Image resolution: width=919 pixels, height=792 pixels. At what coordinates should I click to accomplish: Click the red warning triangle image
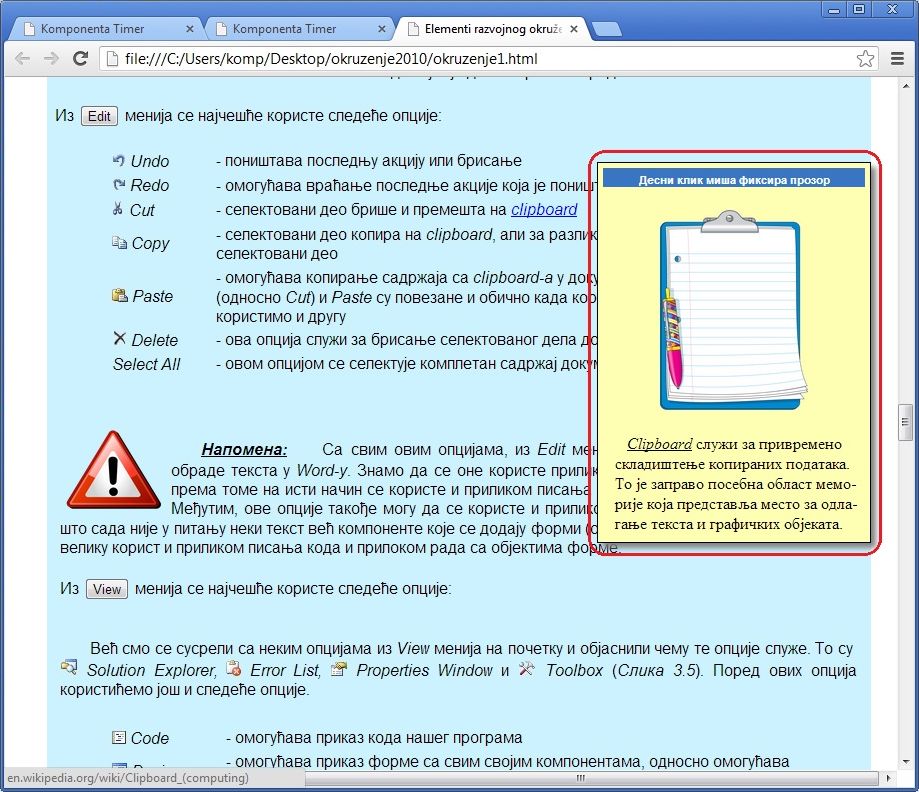pos(113,471)
